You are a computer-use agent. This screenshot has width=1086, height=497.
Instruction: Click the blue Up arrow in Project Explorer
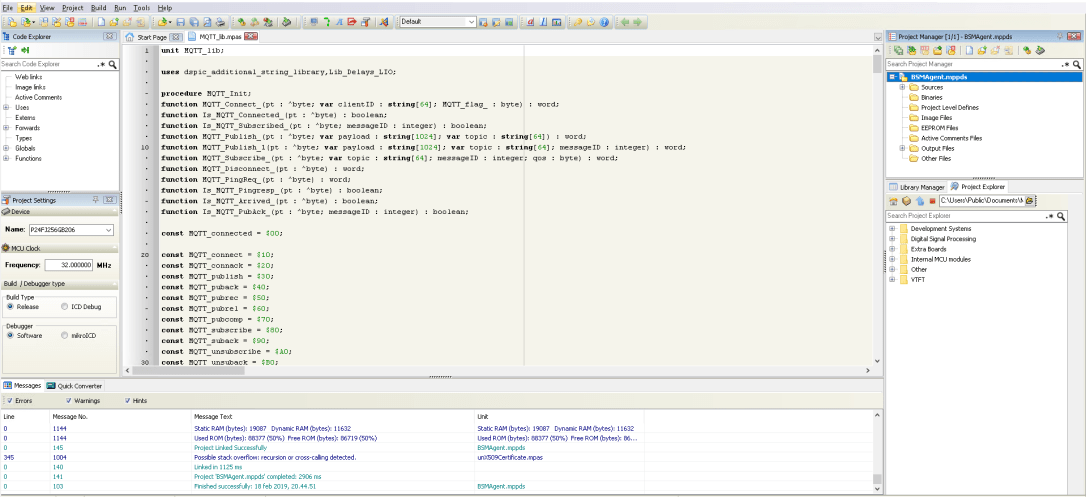point(919,201)
